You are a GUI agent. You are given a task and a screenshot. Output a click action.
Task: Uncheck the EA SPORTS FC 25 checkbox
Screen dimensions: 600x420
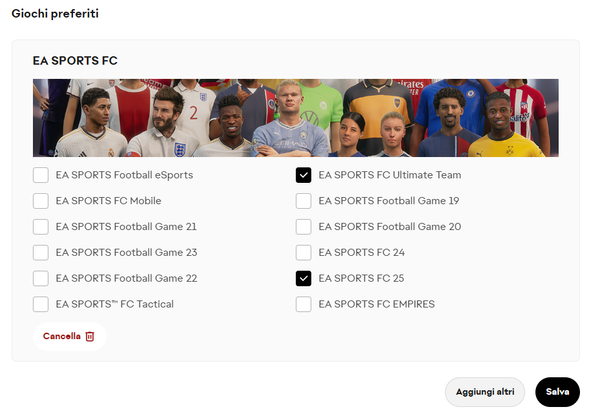304,278
